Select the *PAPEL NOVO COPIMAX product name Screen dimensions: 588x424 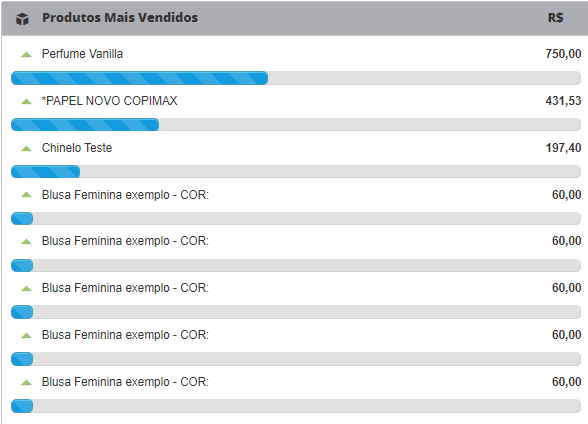(109, 101)
